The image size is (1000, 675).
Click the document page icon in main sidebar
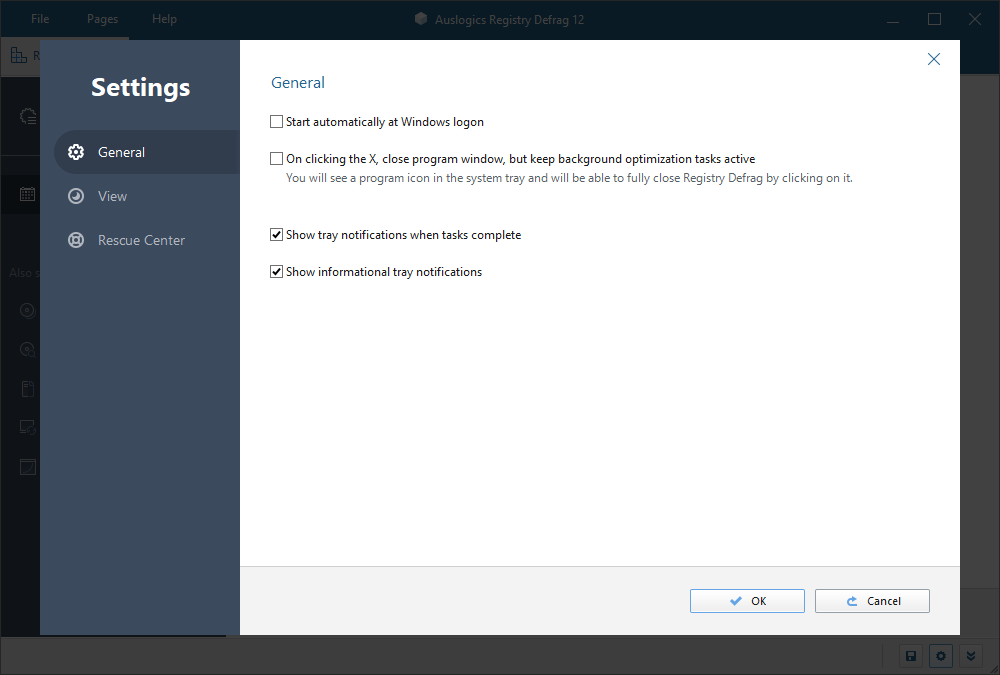tap(27, 389)
